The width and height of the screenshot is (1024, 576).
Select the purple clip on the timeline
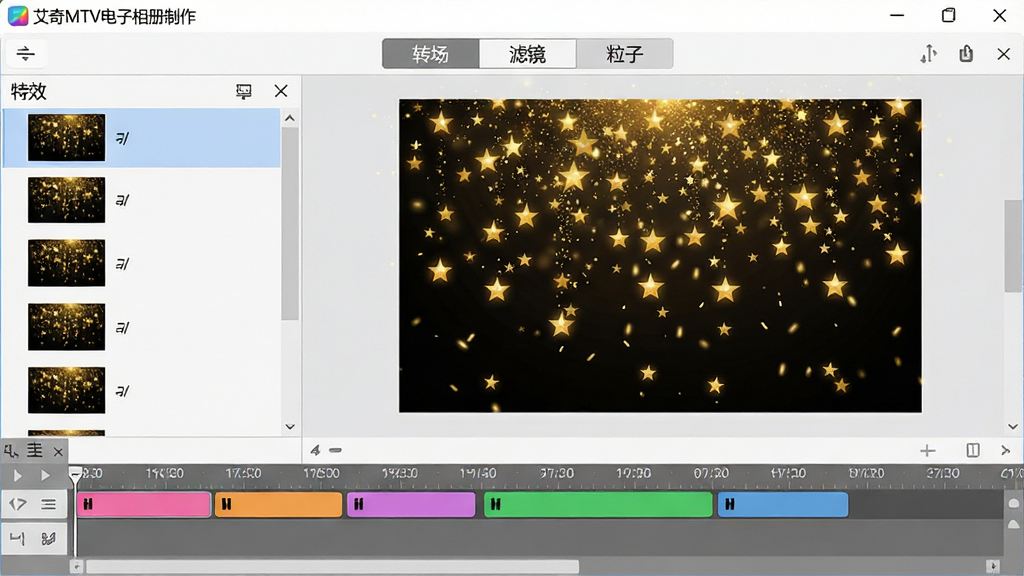(411, 505)
